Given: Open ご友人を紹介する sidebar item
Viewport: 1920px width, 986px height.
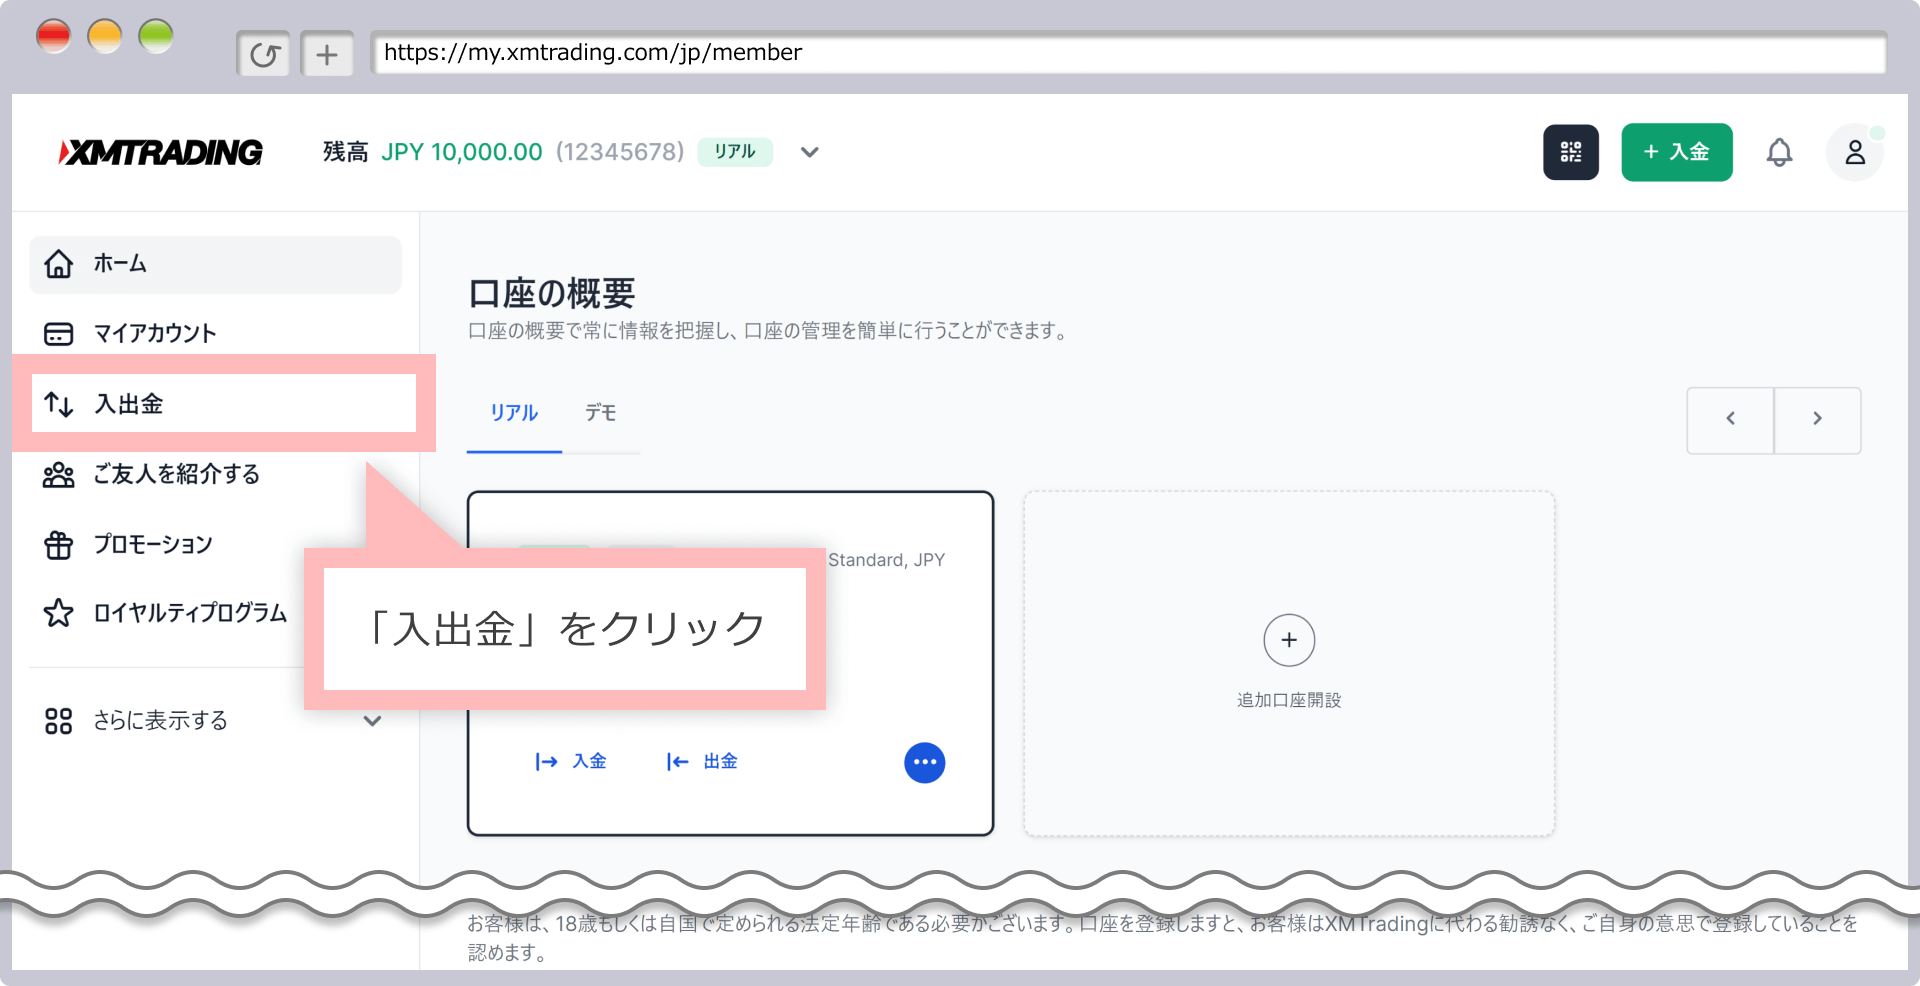Looking at the screenshot, I should (215, 474).
